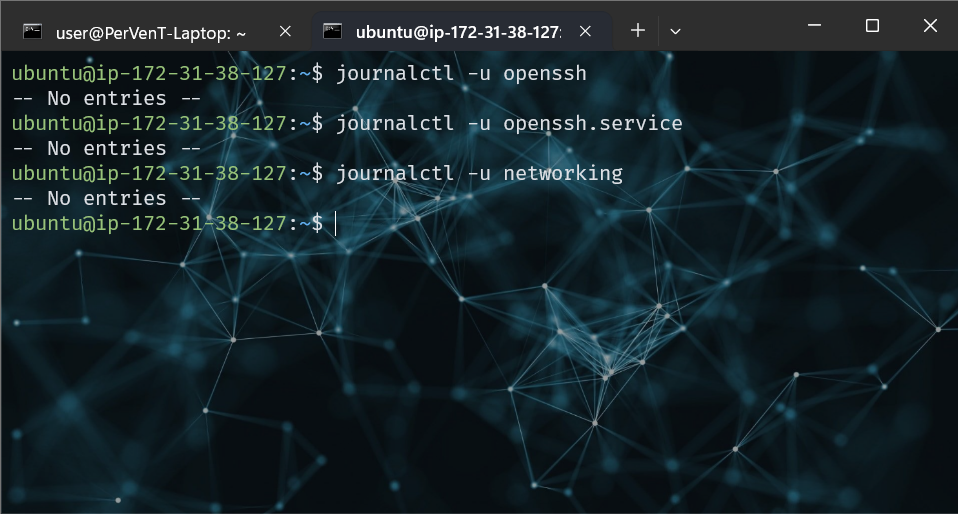The image size is (958, 514).
Task: Close the ubuntu@ip-172-31-38-127 tab
Action: click(x=588, y=32)
